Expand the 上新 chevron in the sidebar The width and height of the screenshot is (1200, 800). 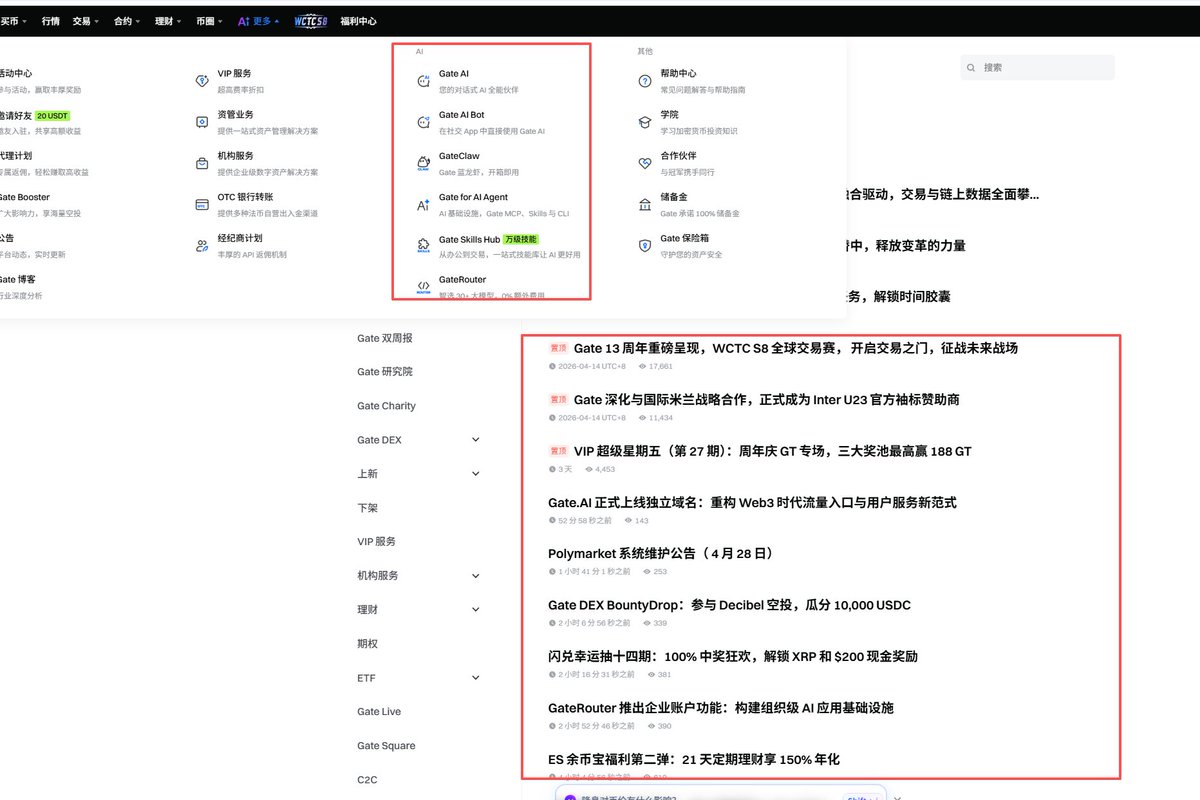pyautogui.click(x=475, y=474)
